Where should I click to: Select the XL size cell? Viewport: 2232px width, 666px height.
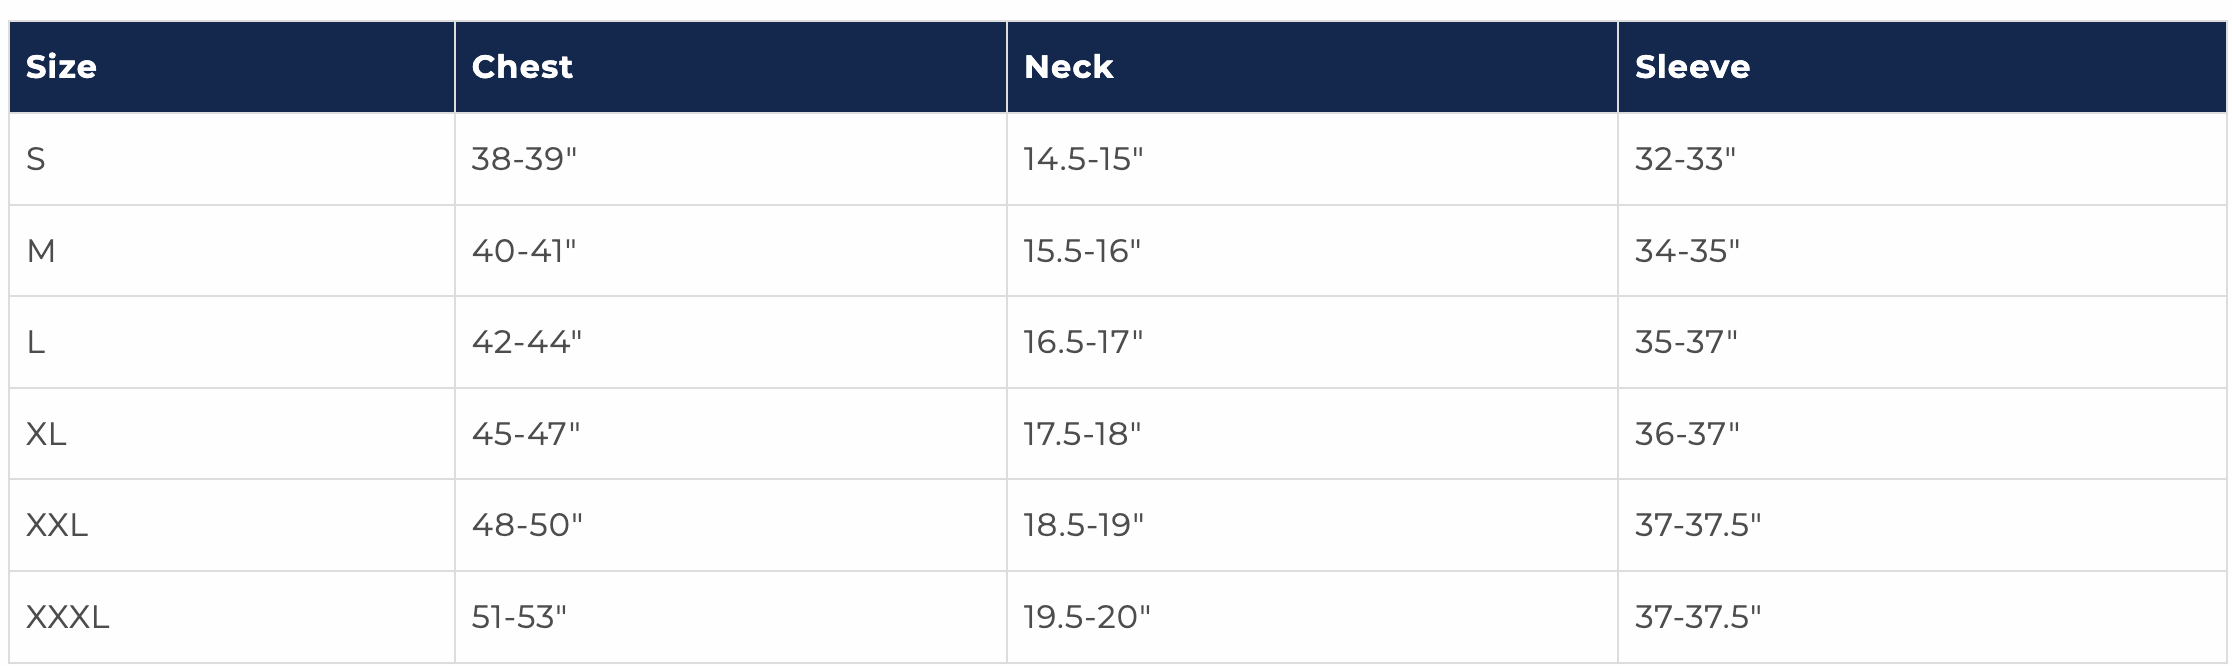coord(46,434)
